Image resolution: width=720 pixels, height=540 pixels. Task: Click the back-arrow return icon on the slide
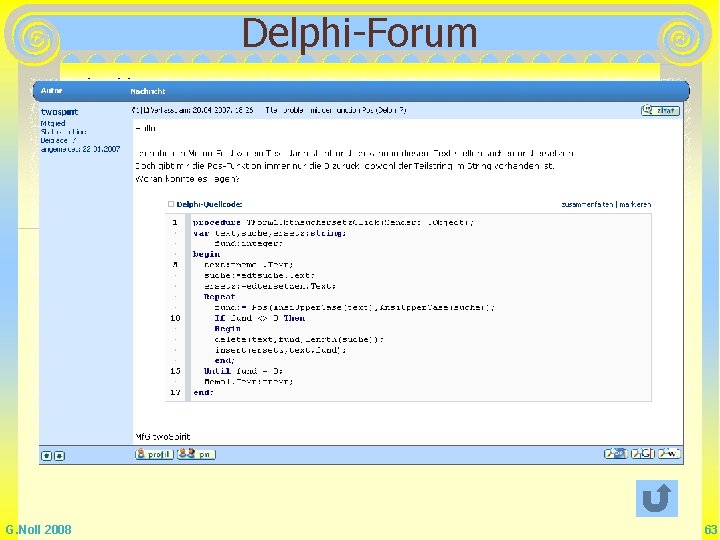[x=657, y=498]
